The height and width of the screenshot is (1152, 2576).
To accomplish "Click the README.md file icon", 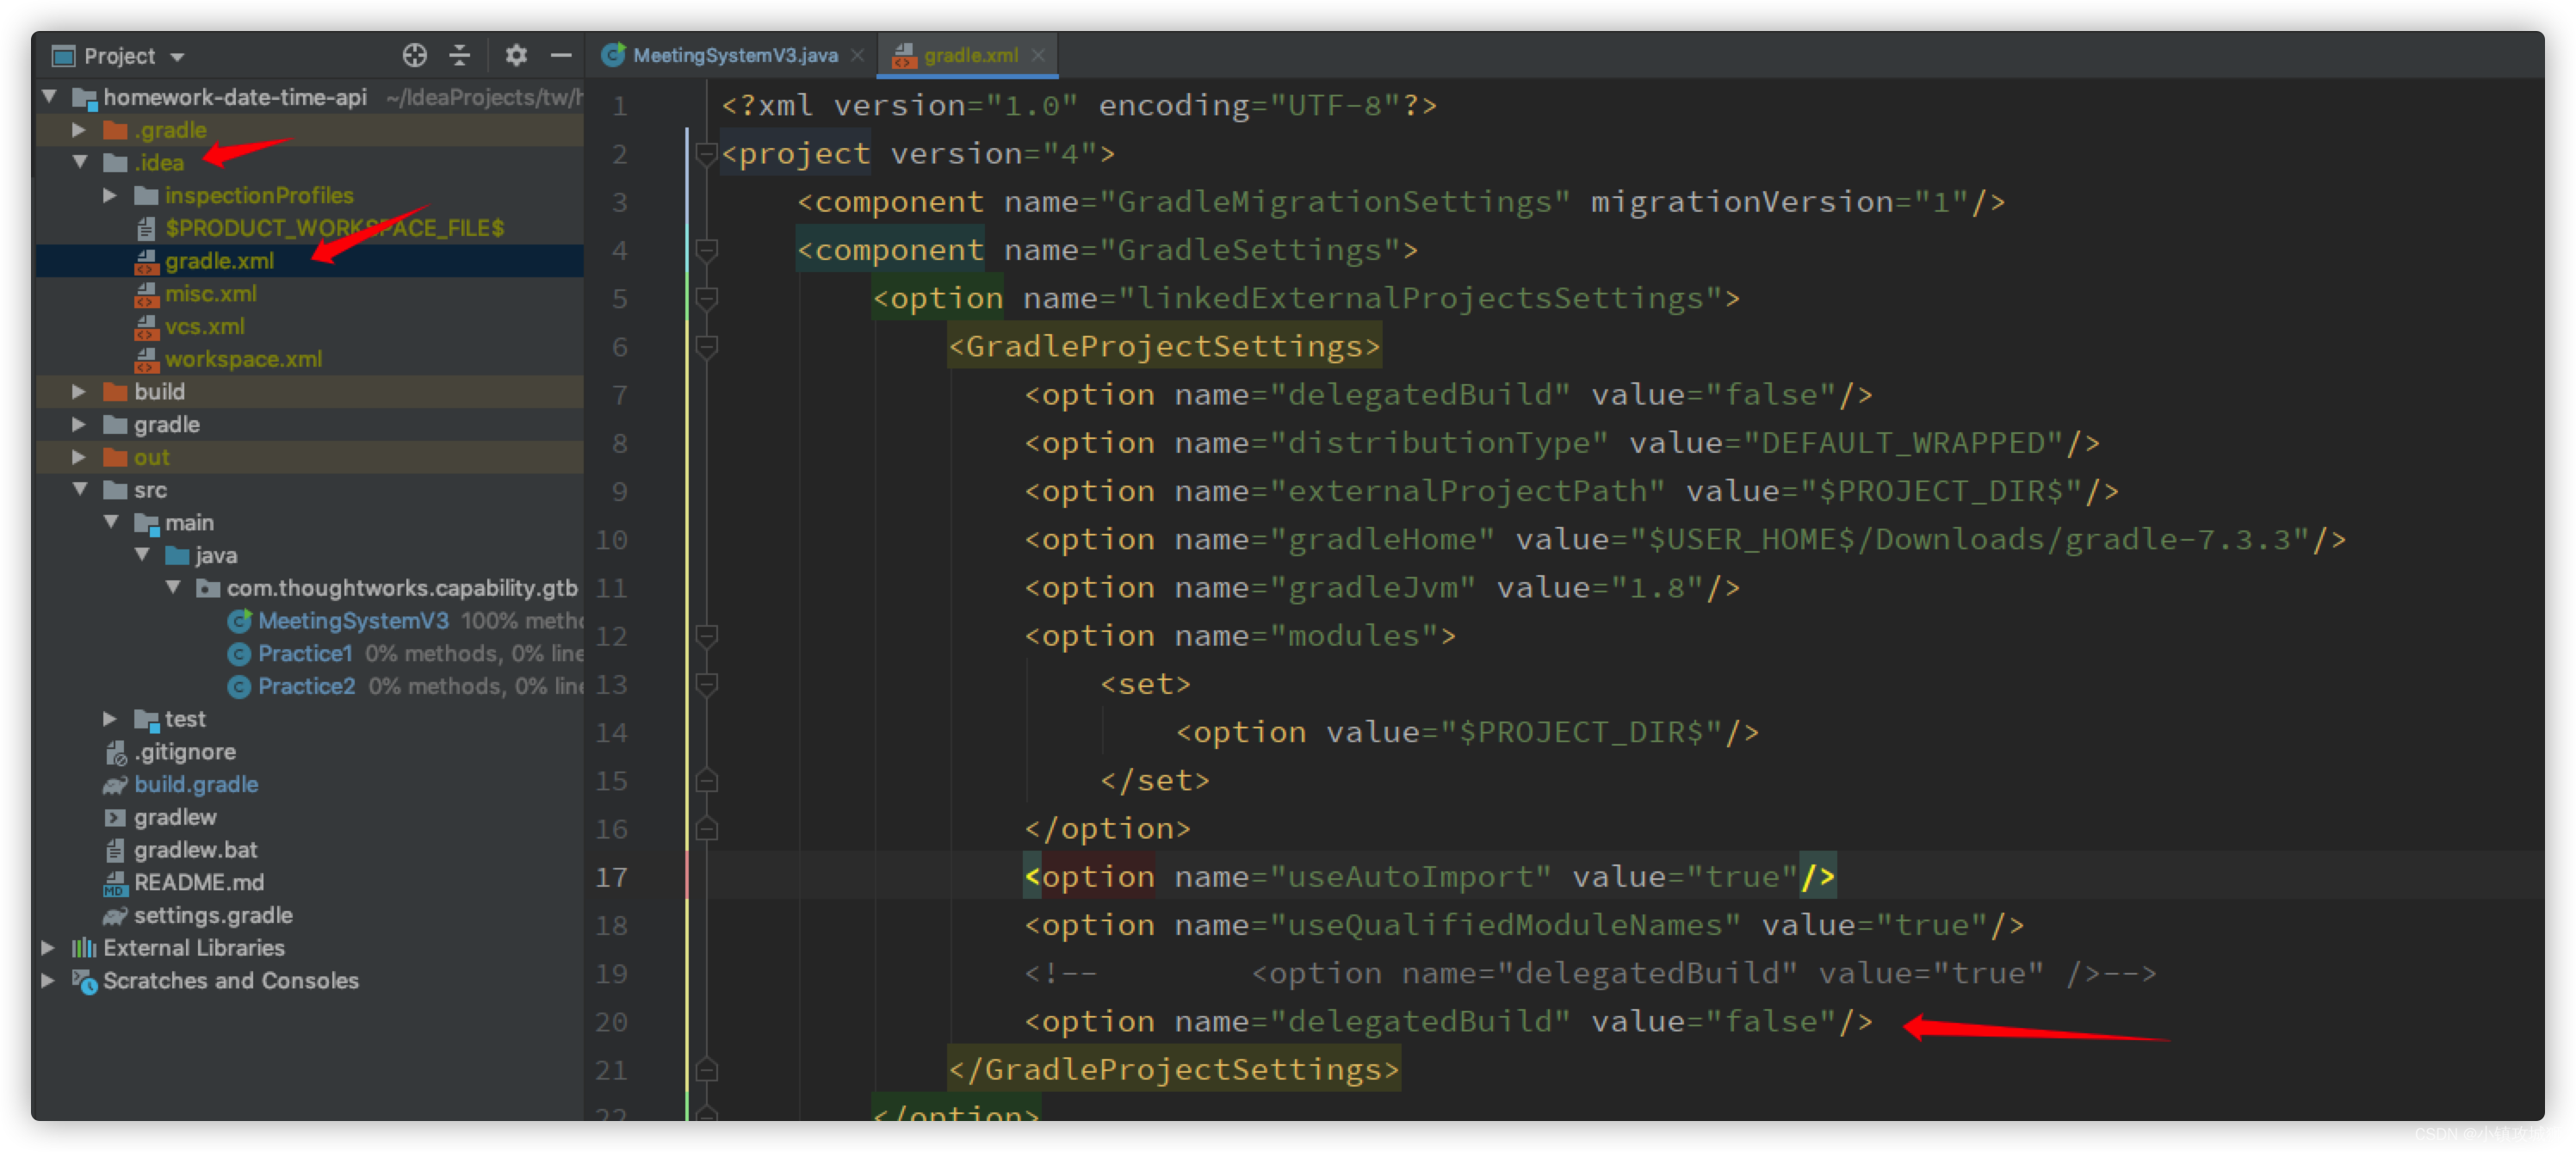I will [x=115, y=882].
